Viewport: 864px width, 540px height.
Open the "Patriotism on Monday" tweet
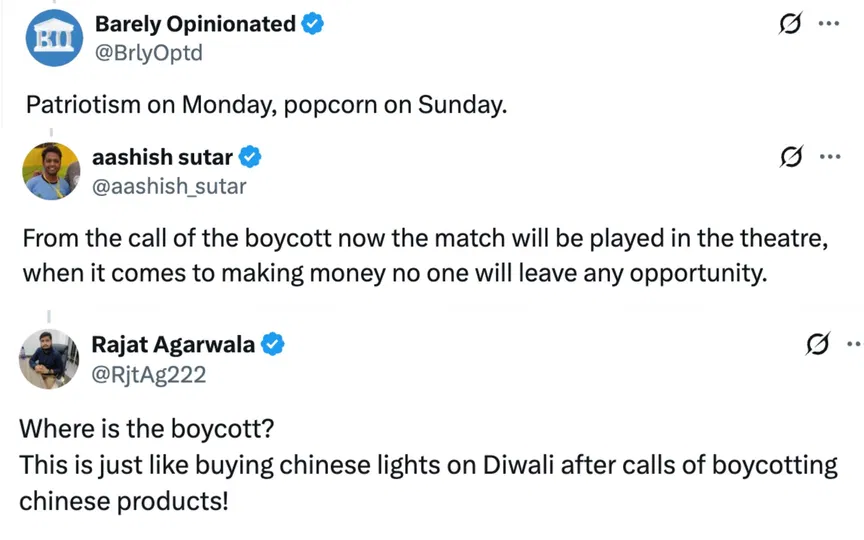click(266, 105)
